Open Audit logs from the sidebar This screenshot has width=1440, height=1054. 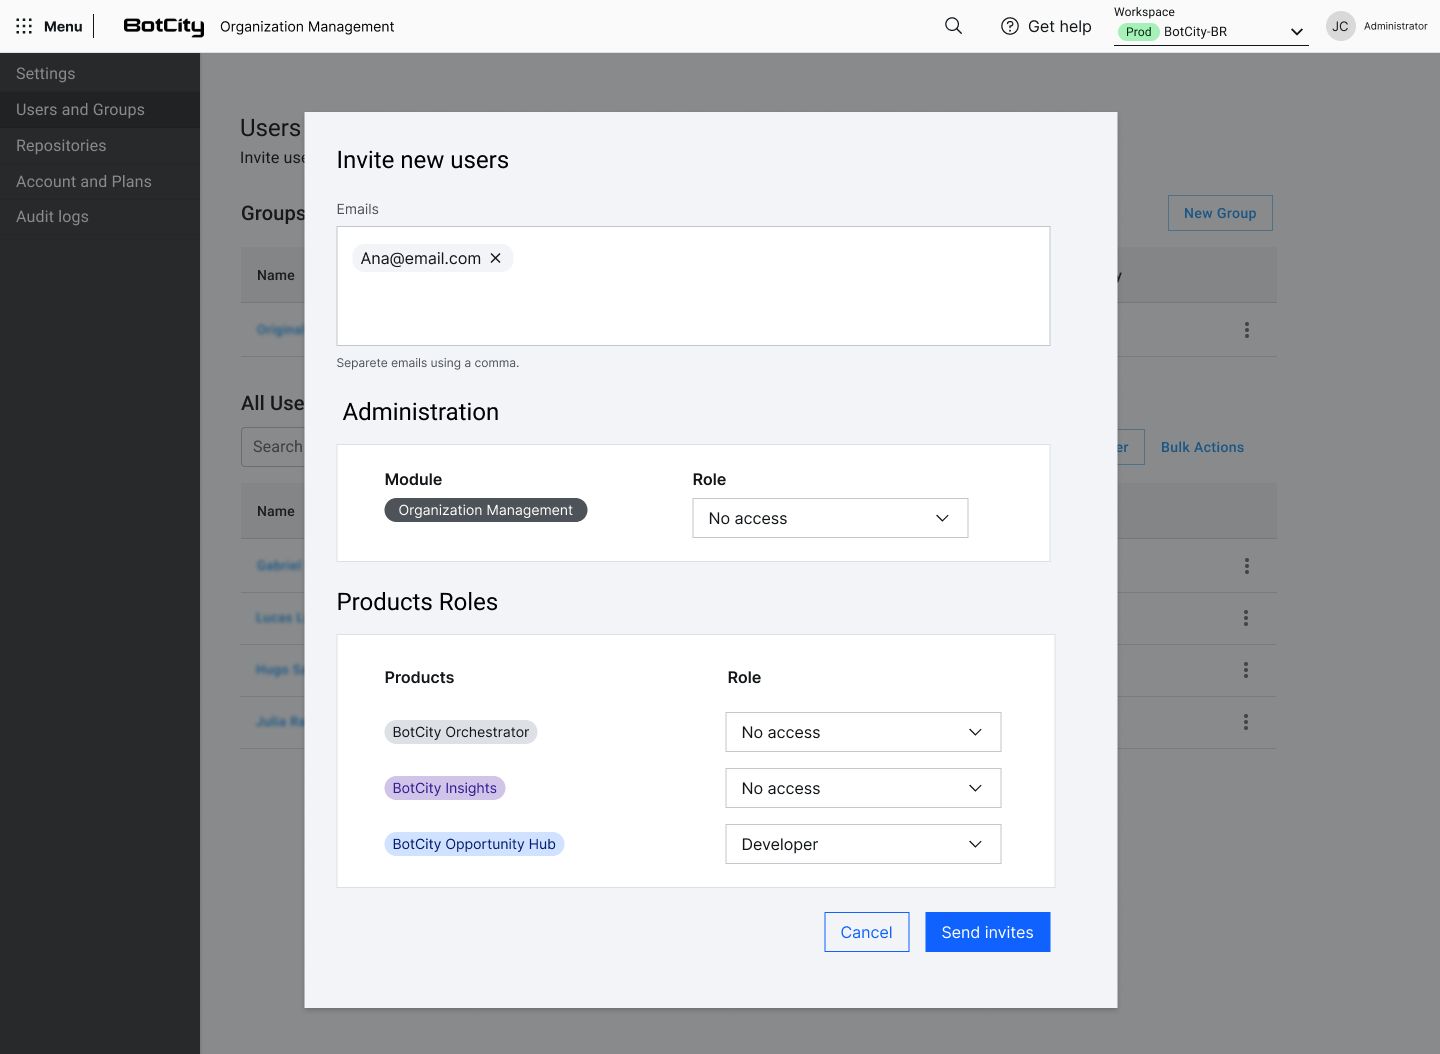tap(52, 216)
